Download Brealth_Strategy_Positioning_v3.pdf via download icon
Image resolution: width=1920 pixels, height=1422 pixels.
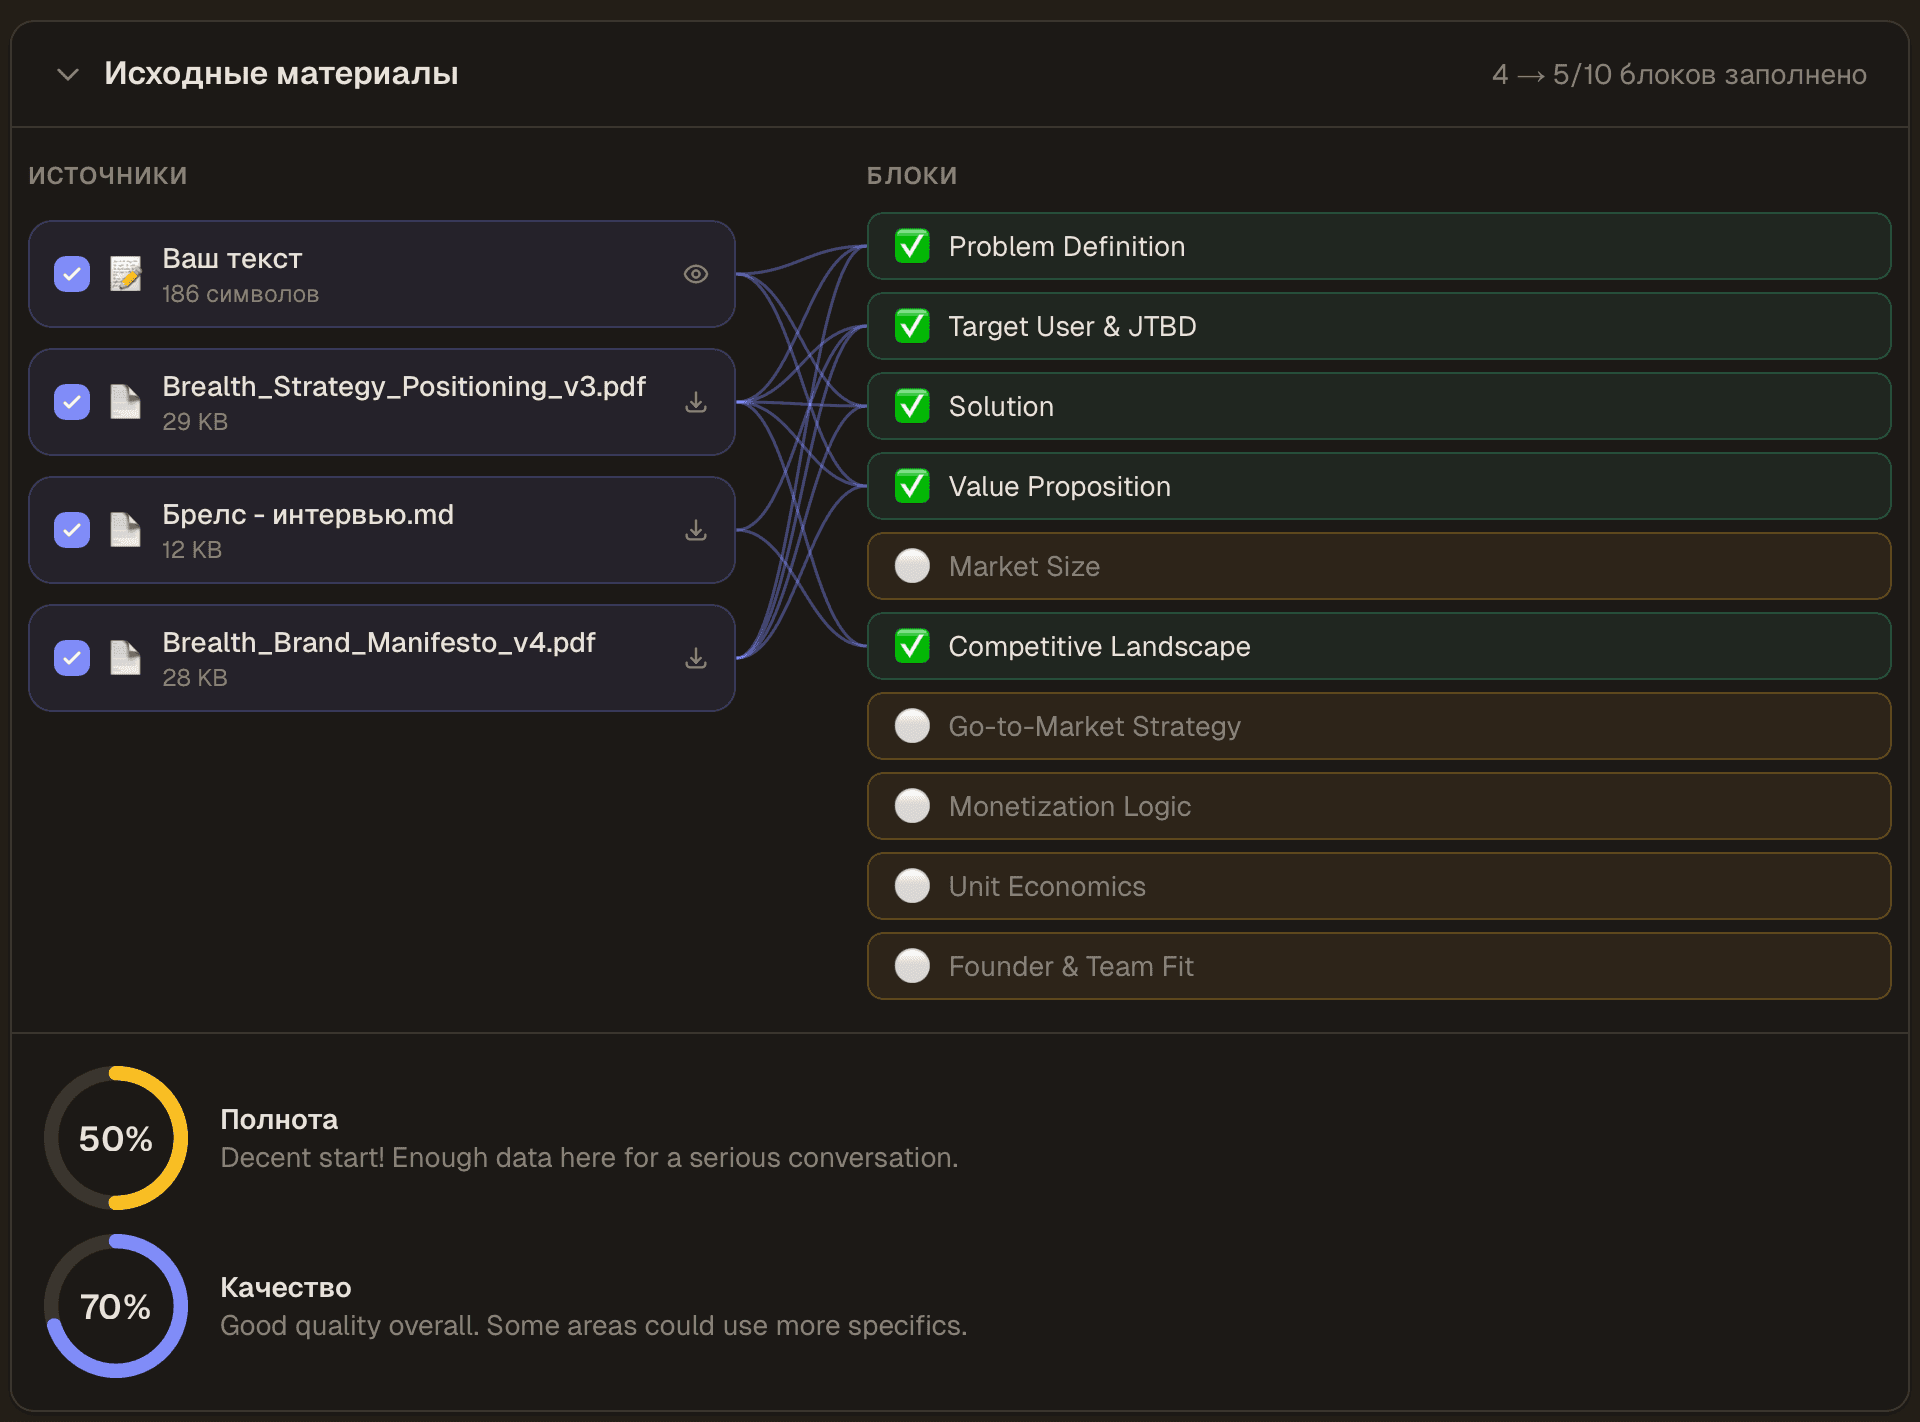click(696, 402)
